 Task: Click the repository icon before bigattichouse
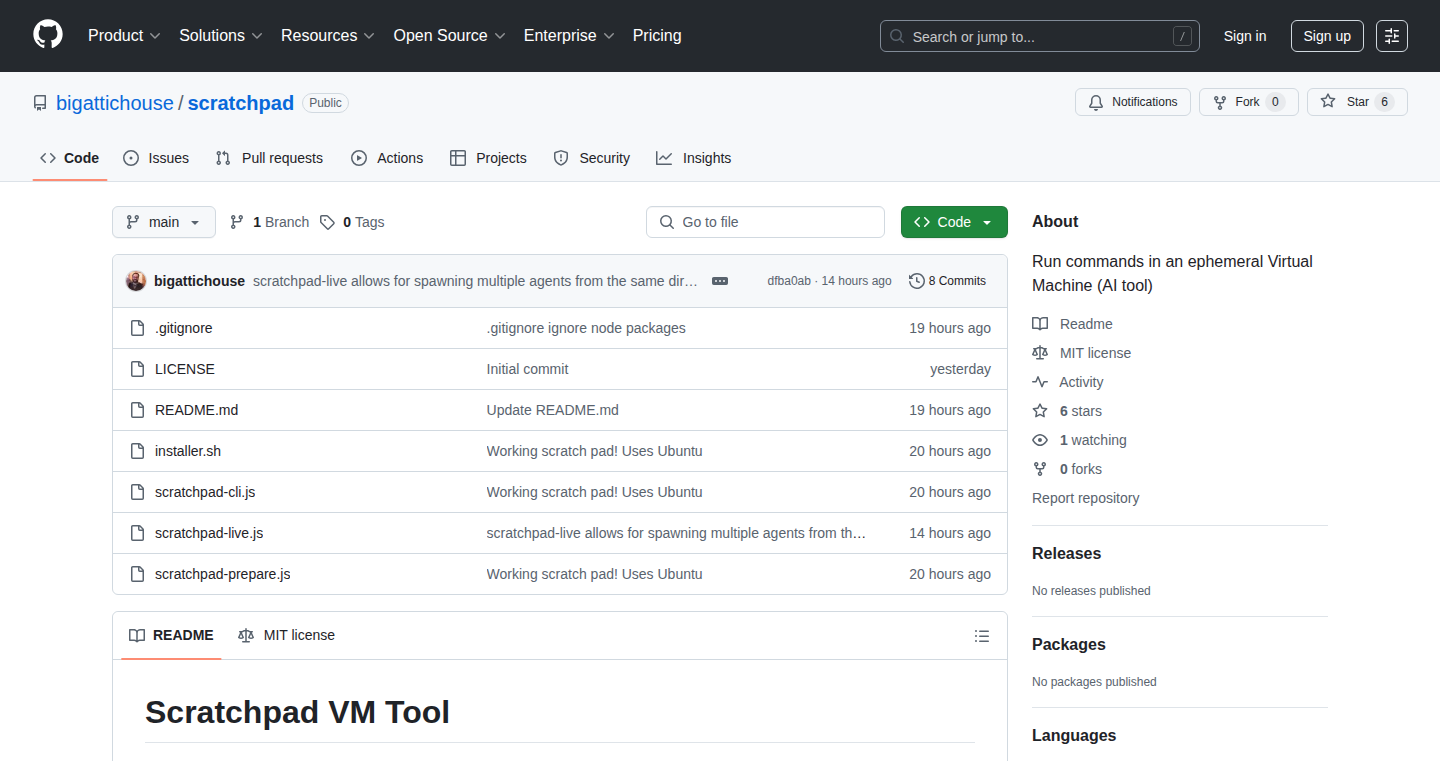[40, 103]
